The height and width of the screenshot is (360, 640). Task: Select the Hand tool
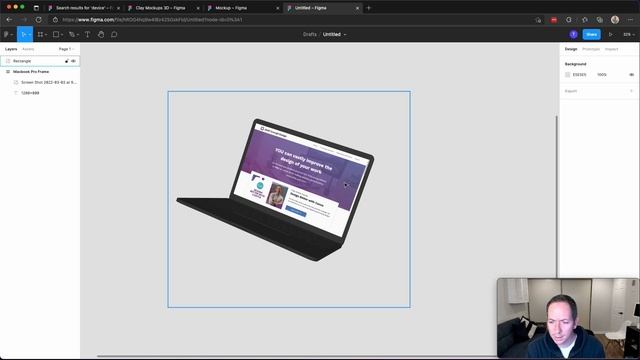click(101, 35)
